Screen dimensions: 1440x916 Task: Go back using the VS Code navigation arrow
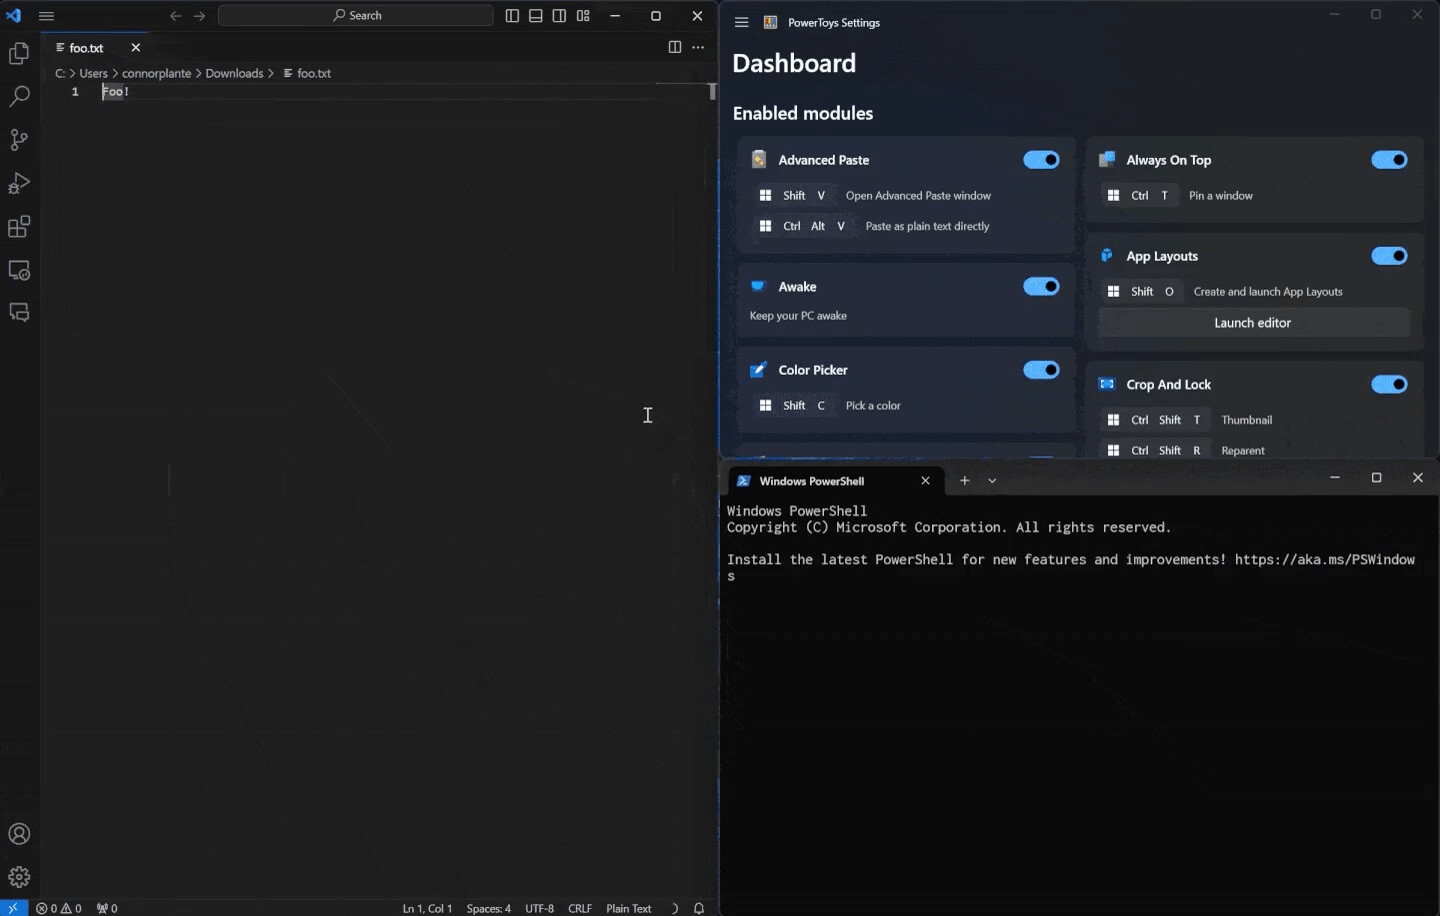[176, 16]
